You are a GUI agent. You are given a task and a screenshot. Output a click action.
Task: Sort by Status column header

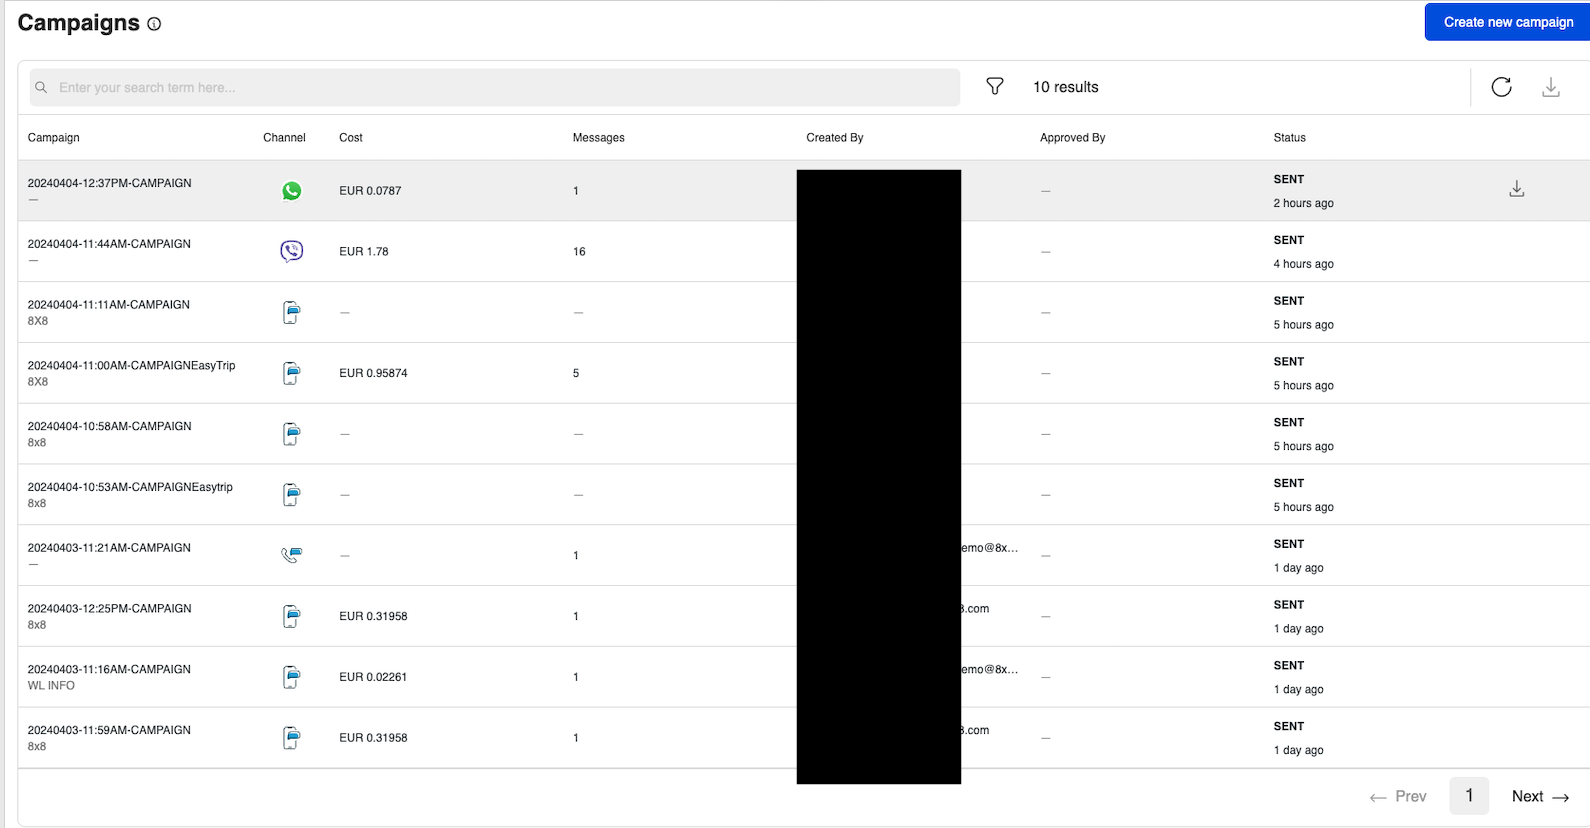(1289, 138)
